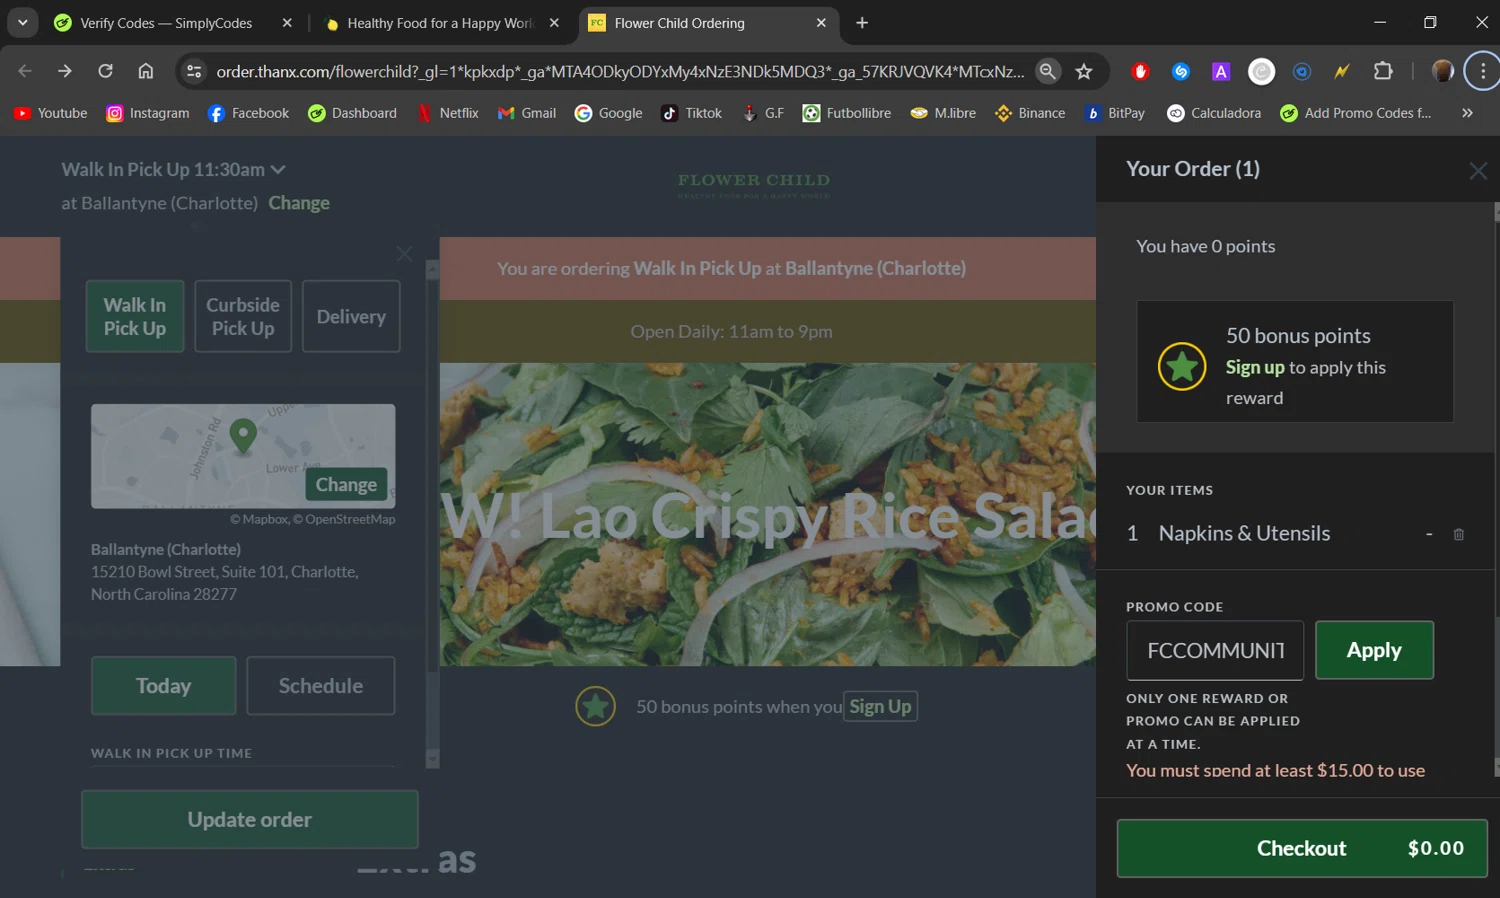This screenshot has height=898, width=1500.
Task: Click the Change button on the map
Action: click(346, 485)
